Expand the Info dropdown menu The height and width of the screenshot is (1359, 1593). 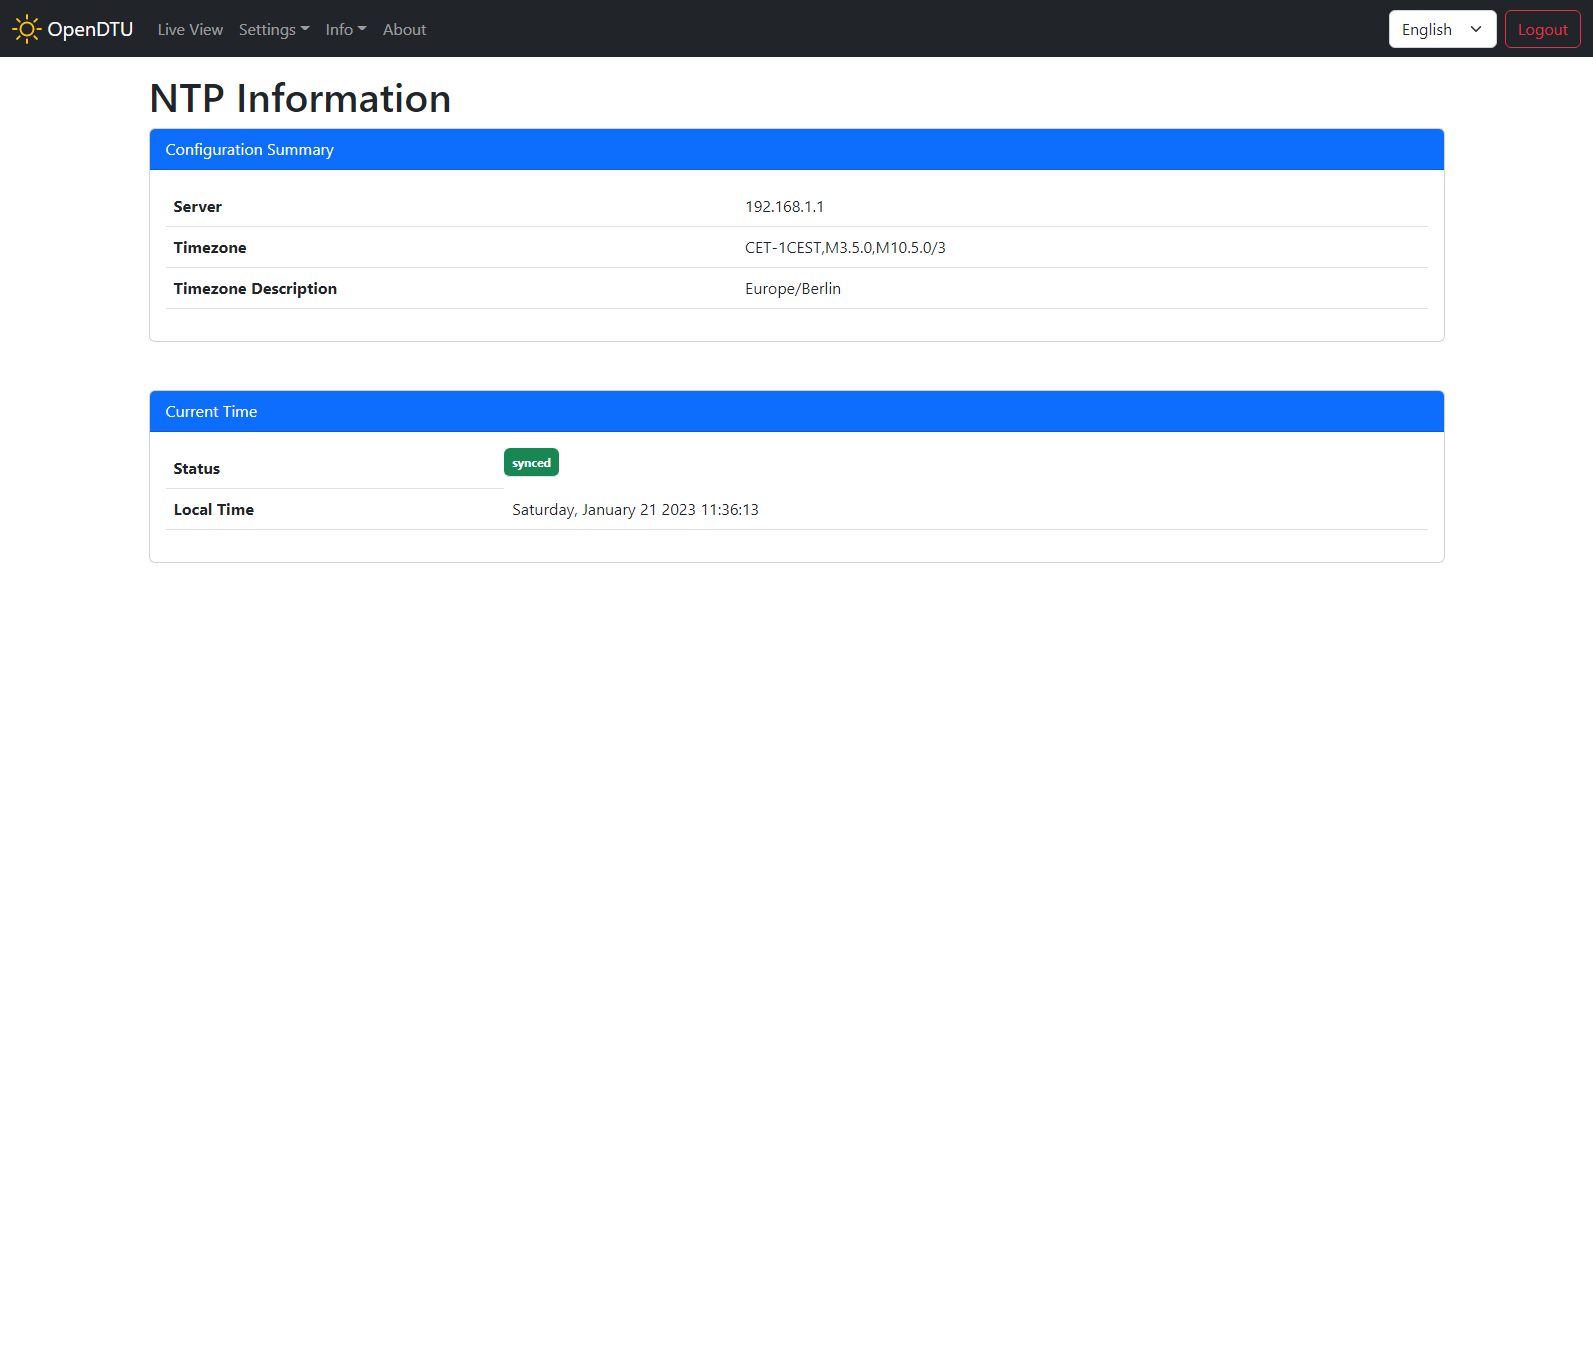click(x=345, y=30)
